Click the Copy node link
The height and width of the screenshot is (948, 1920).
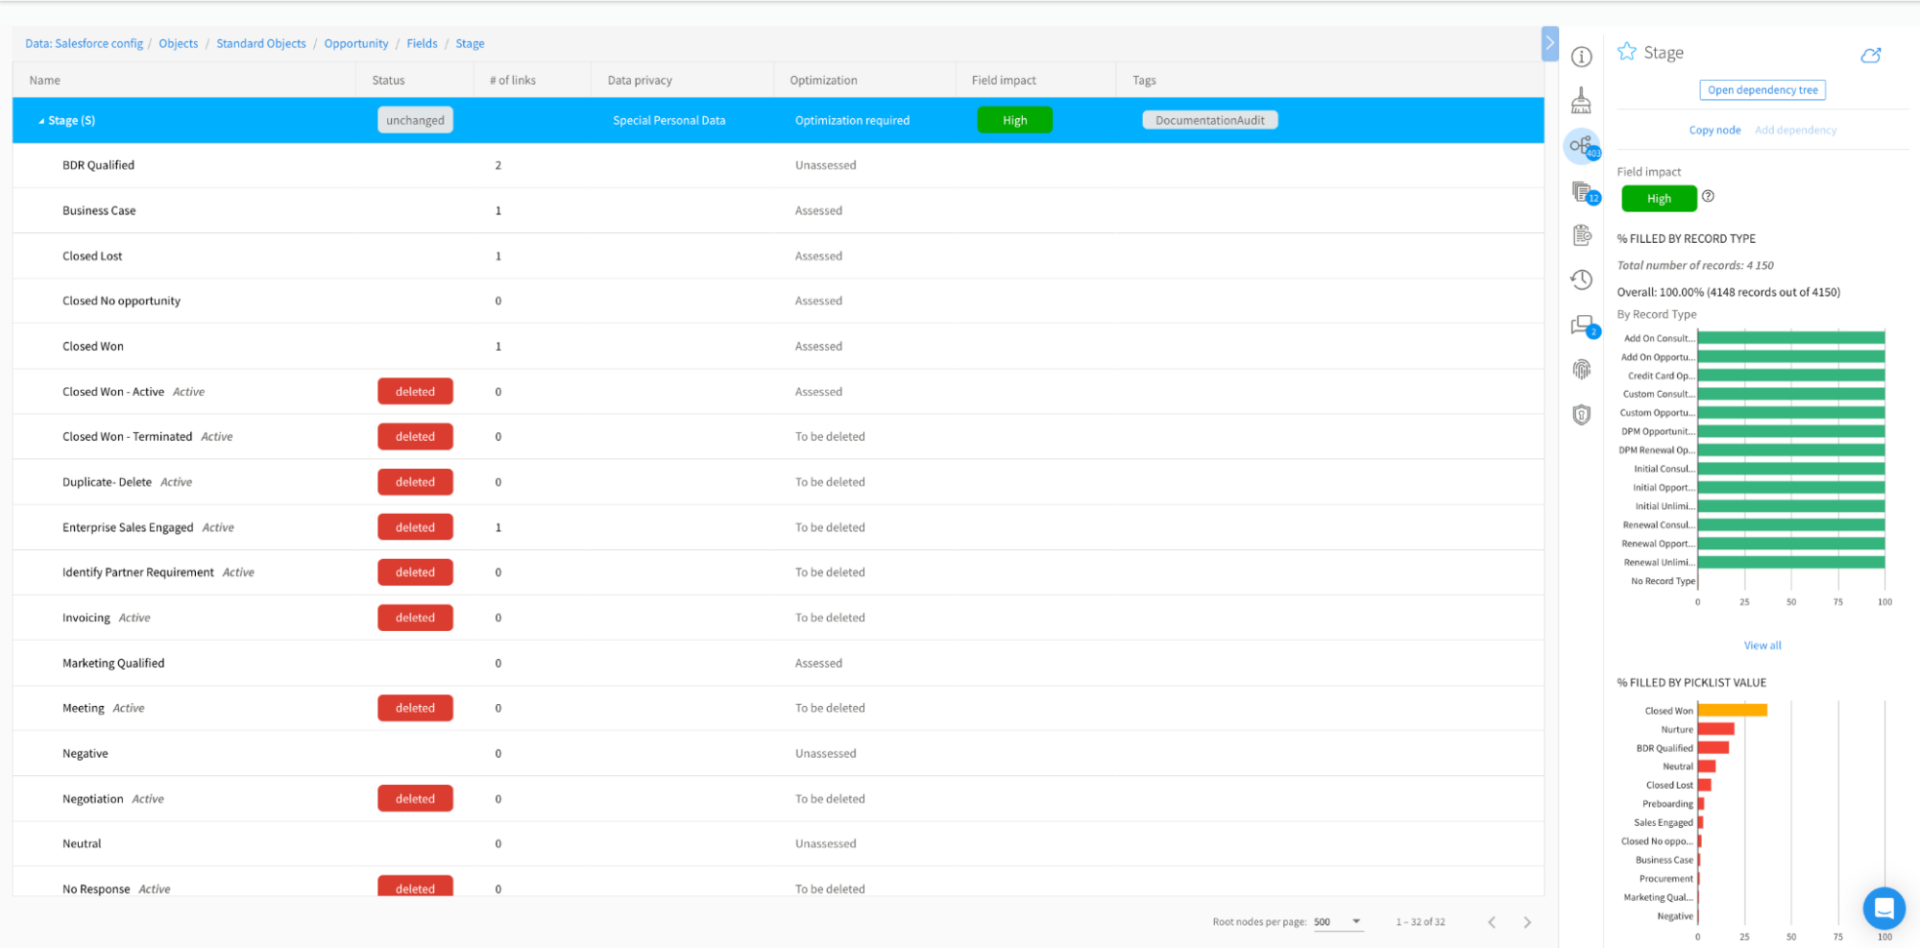point(1714,129)
